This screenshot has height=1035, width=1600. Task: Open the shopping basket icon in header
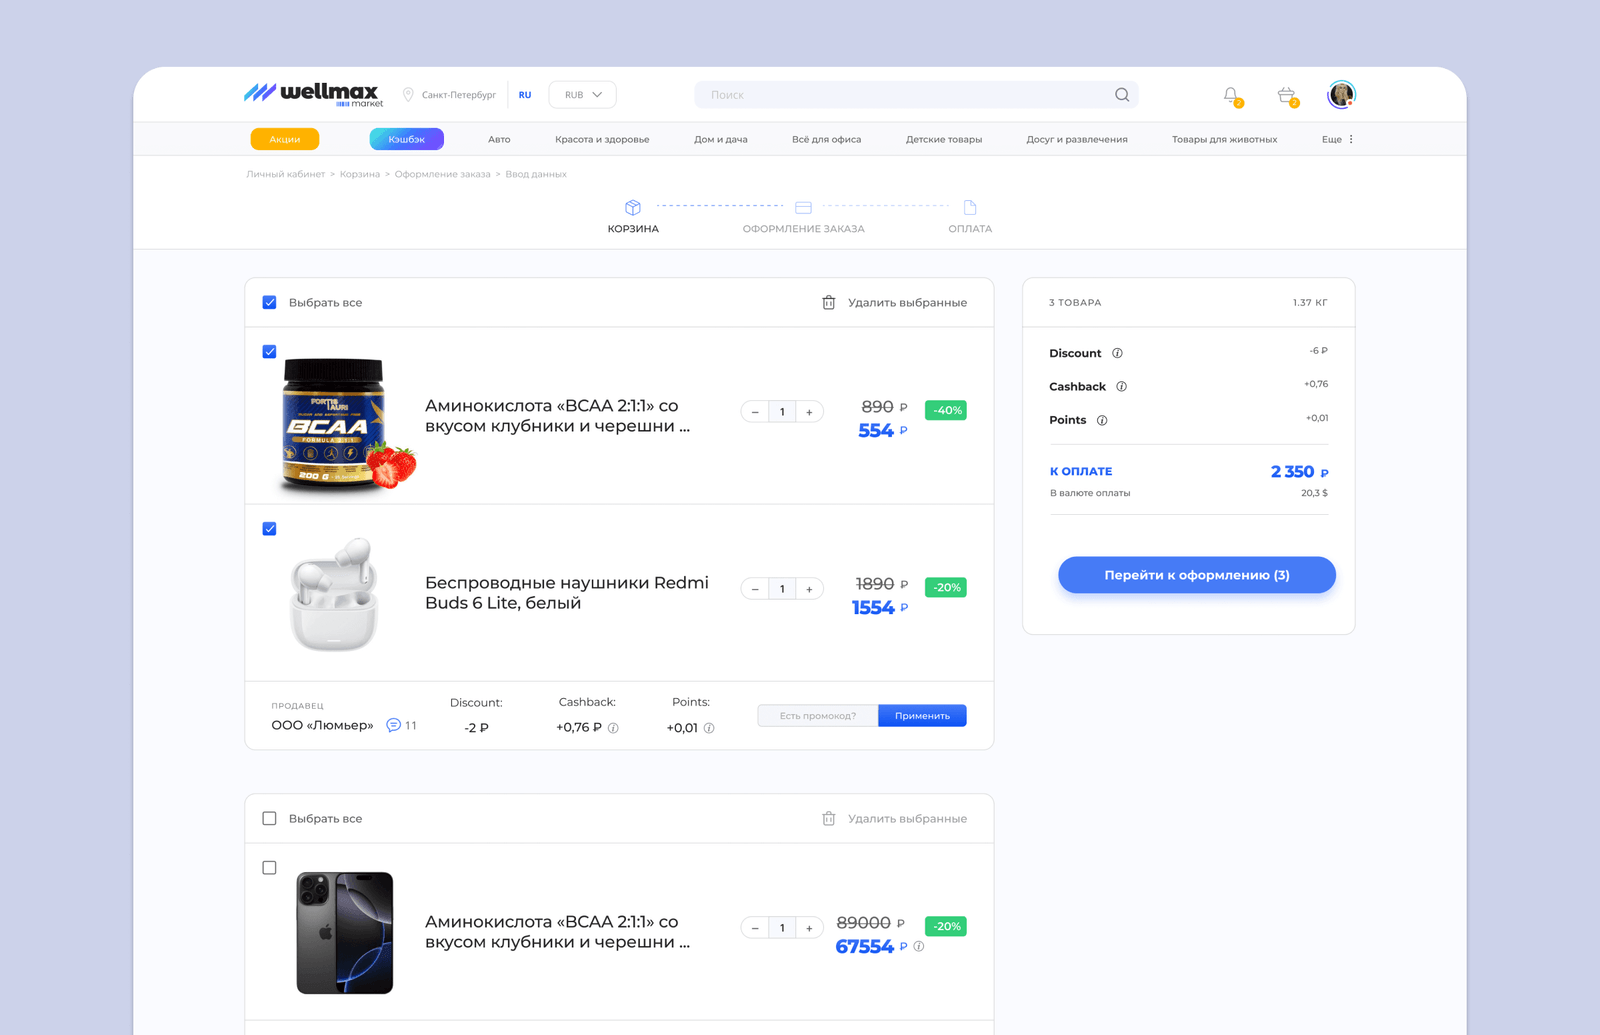(1287, 95)
